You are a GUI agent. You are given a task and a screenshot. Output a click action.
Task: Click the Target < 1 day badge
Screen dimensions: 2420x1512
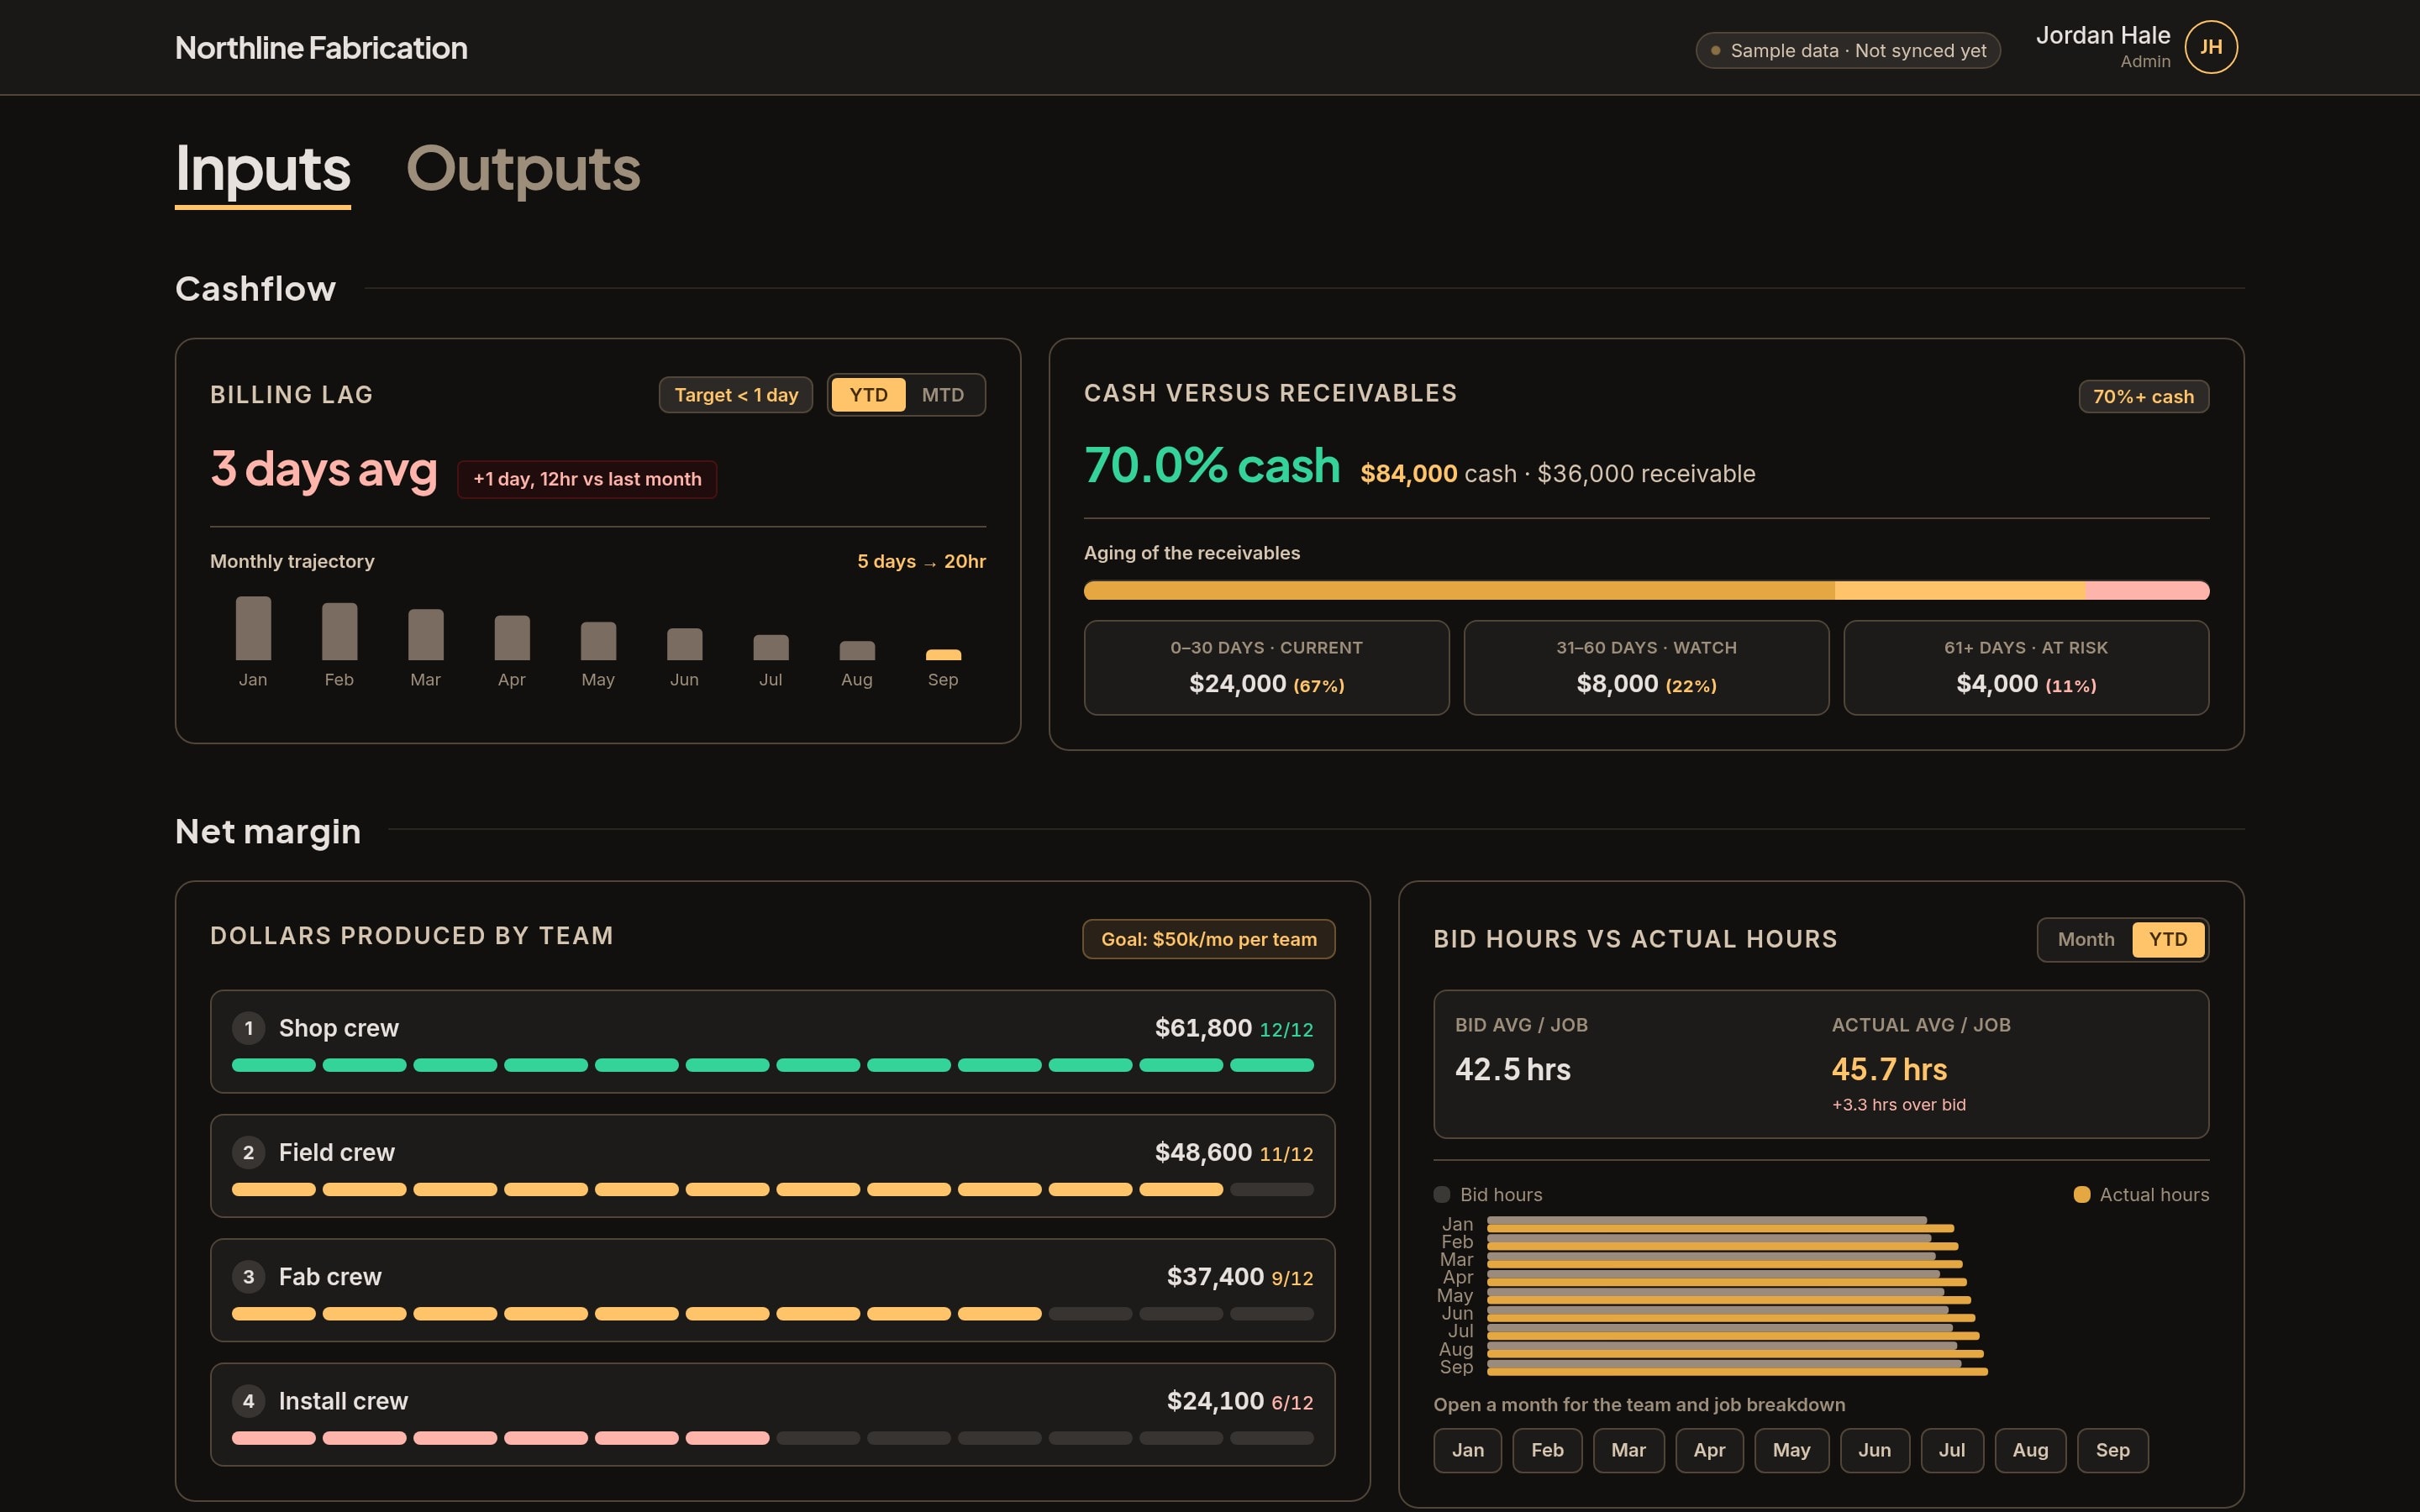point(736,395)
